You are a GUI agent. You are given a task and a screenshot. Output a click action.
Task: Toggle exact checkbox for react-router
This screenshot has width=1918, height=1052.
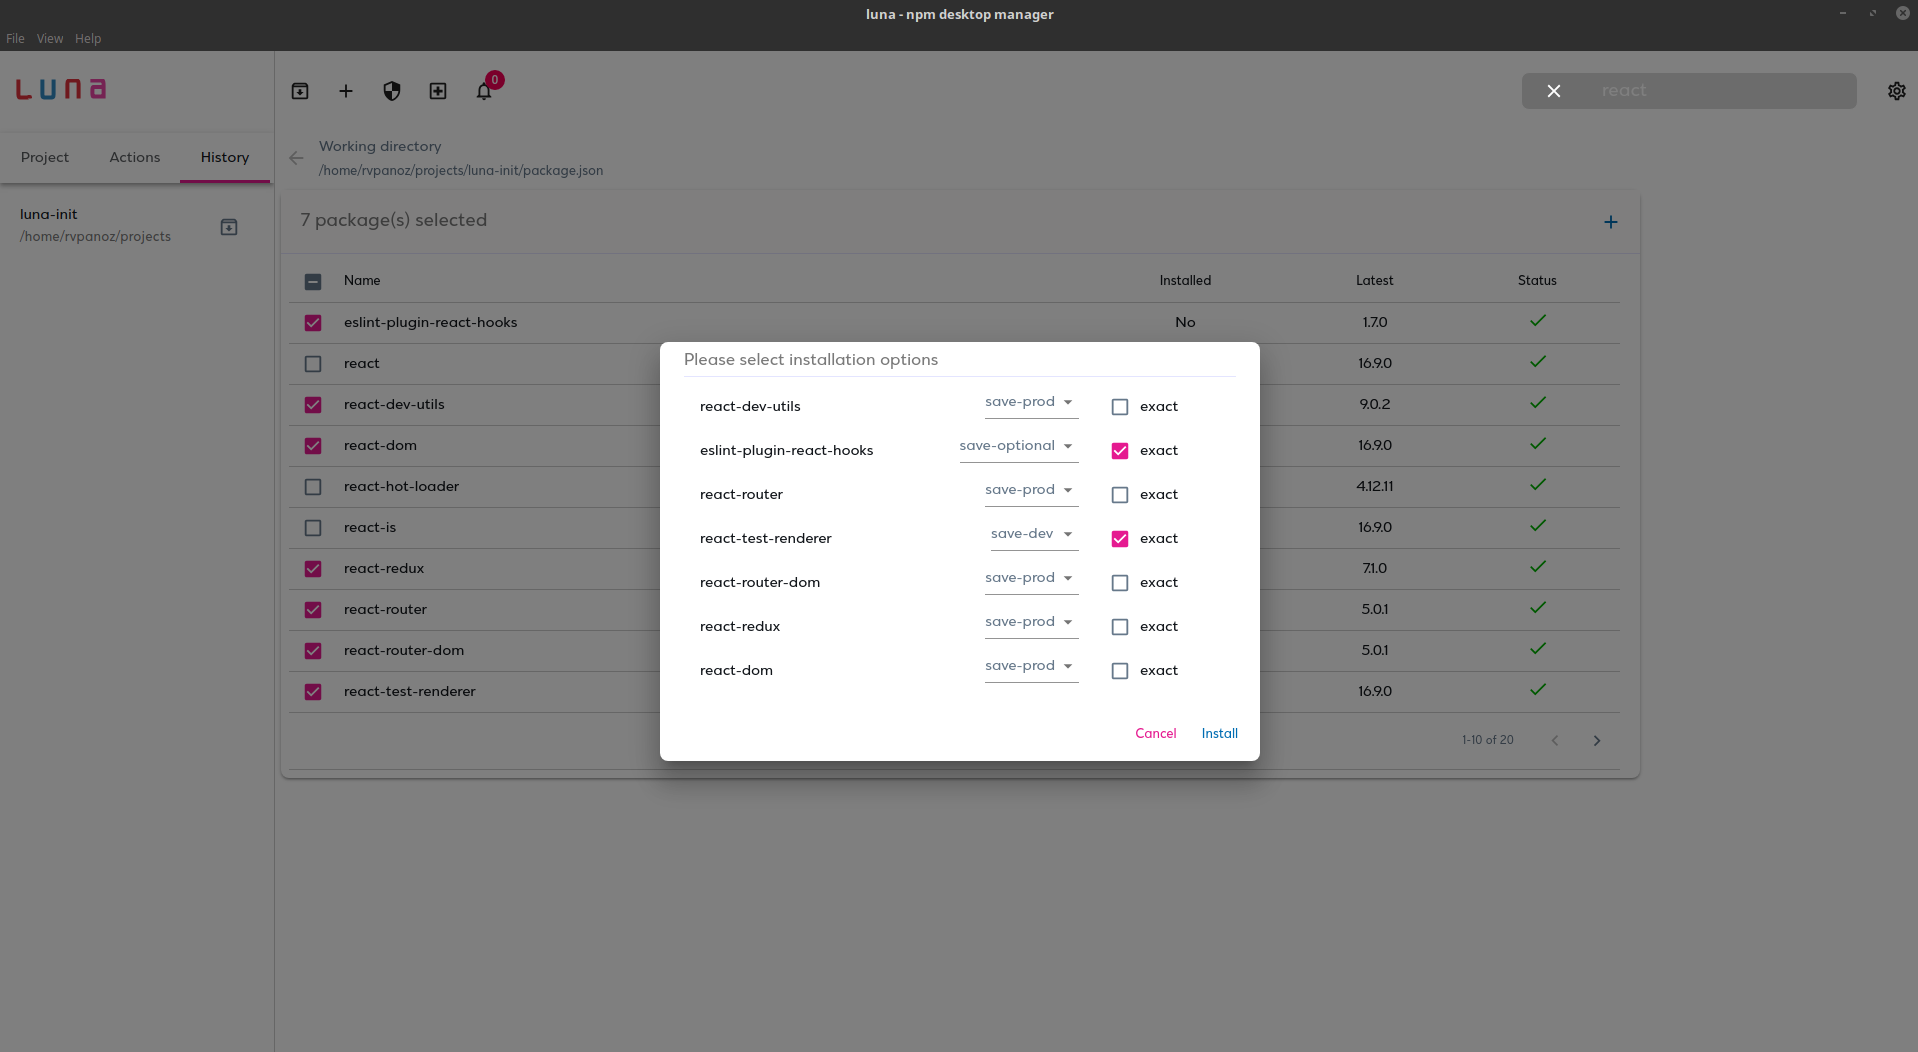click(1120, 495)
